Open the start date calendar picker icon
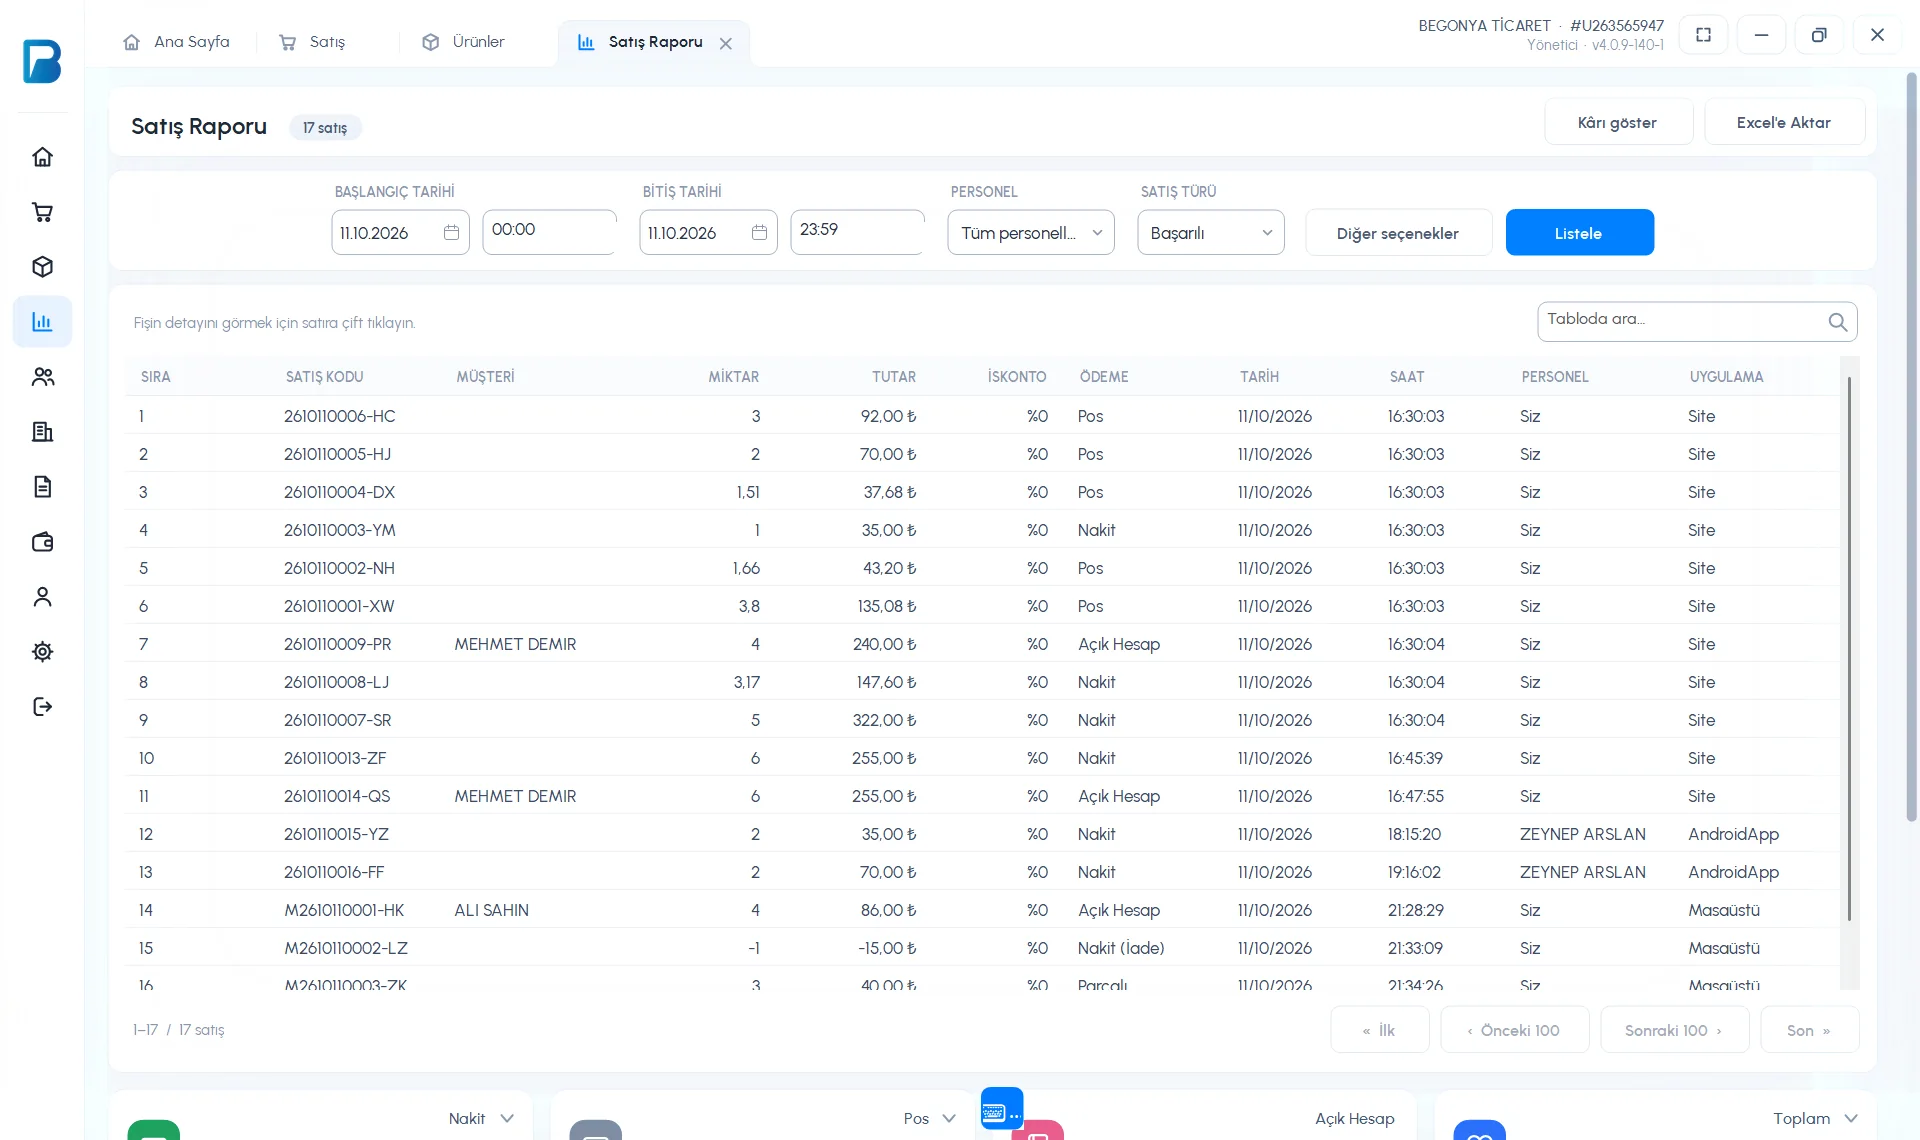The width and height of the screenshot is (1920, 1140). pos(451,233)
